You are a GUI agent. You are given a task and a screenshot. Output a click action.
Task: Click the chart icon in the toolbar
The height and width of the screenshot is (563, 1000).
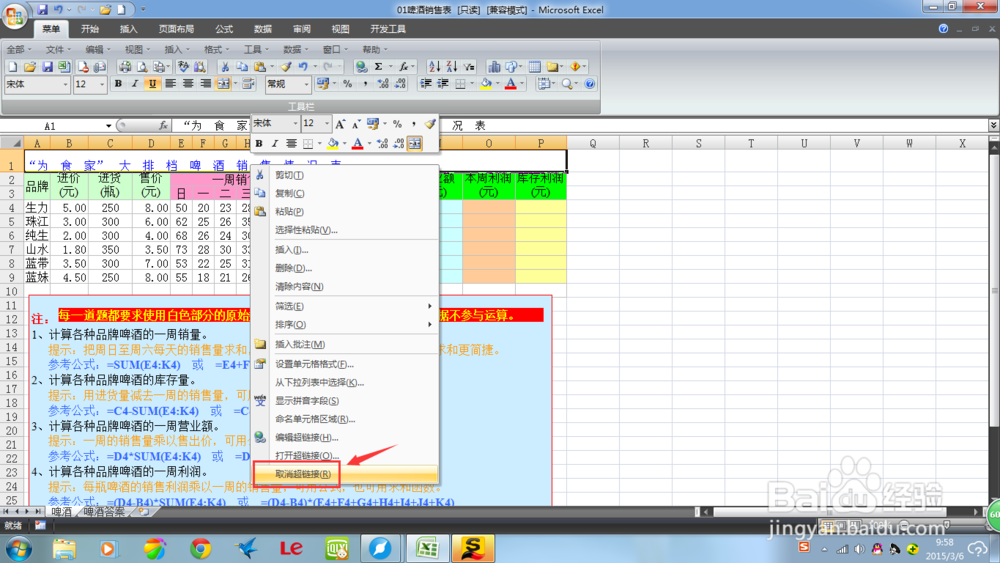pos(494,66)
